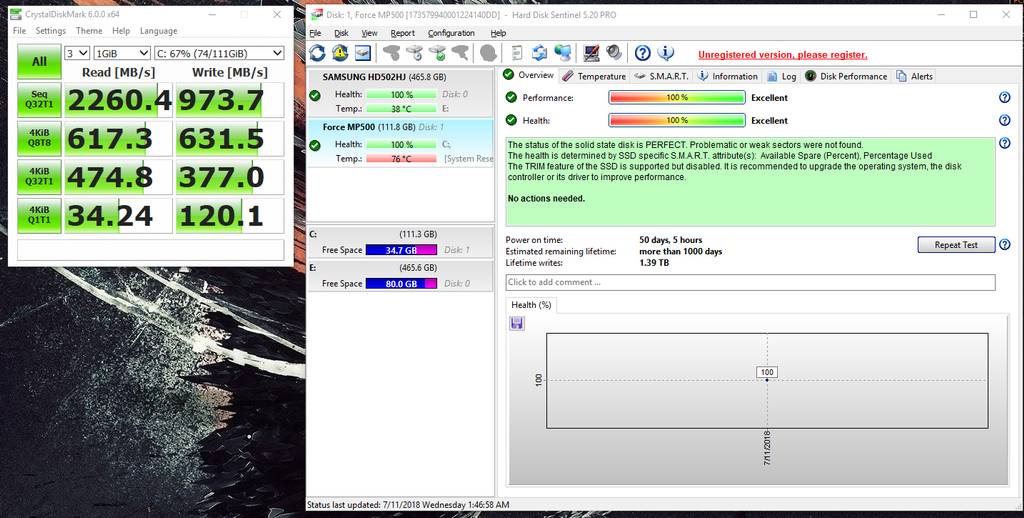Click the Unregistered version, please register link
1024x518 pixels.
(782, 55)
